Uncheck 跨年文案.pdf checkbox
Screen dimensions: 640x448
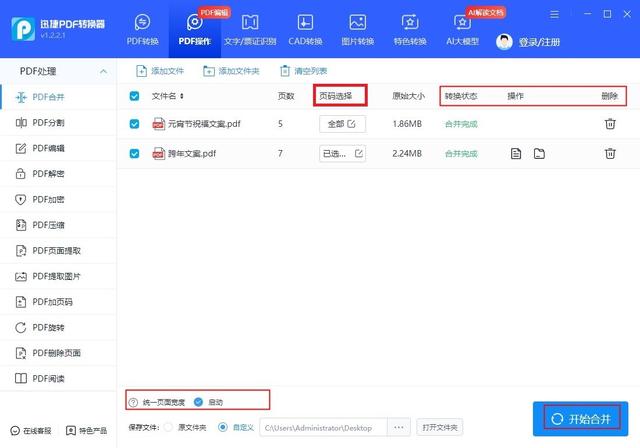[x=134, y=154]
